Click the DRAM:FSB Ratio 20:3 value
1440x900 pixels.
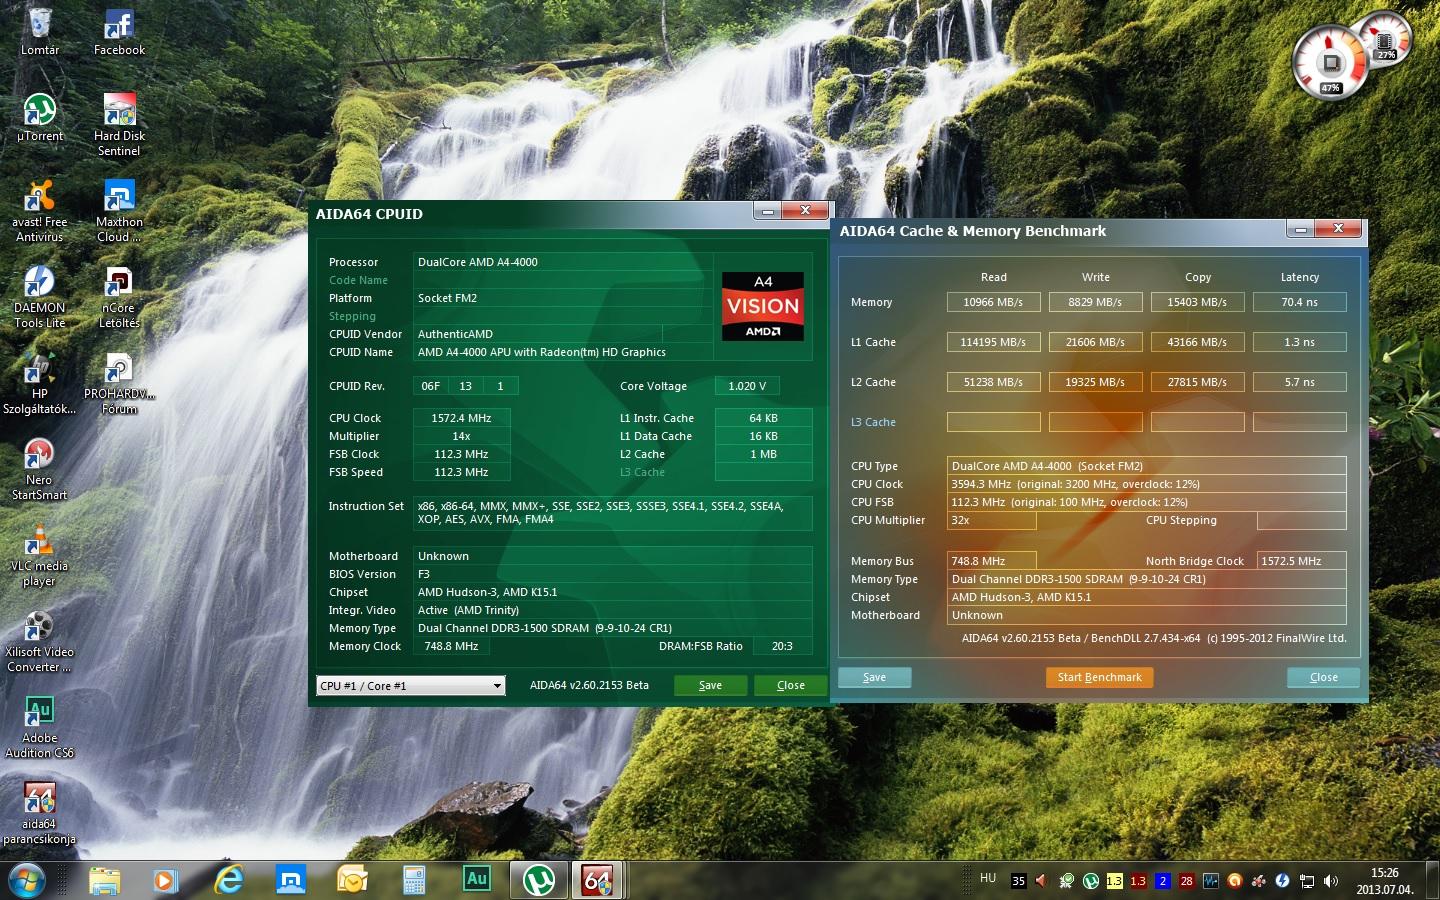(782, 646)
